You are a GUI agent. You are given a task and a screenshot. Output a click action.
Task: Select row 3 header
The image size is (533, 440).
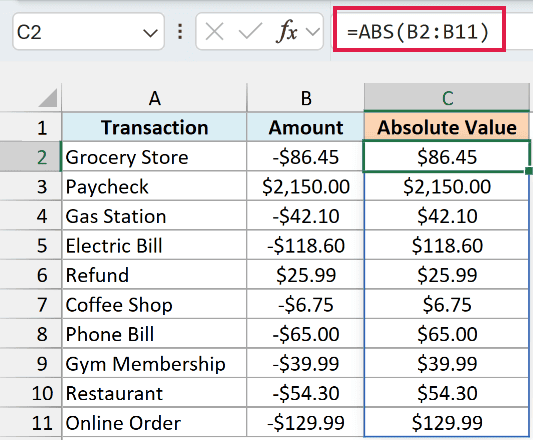(x=31, y=187)
